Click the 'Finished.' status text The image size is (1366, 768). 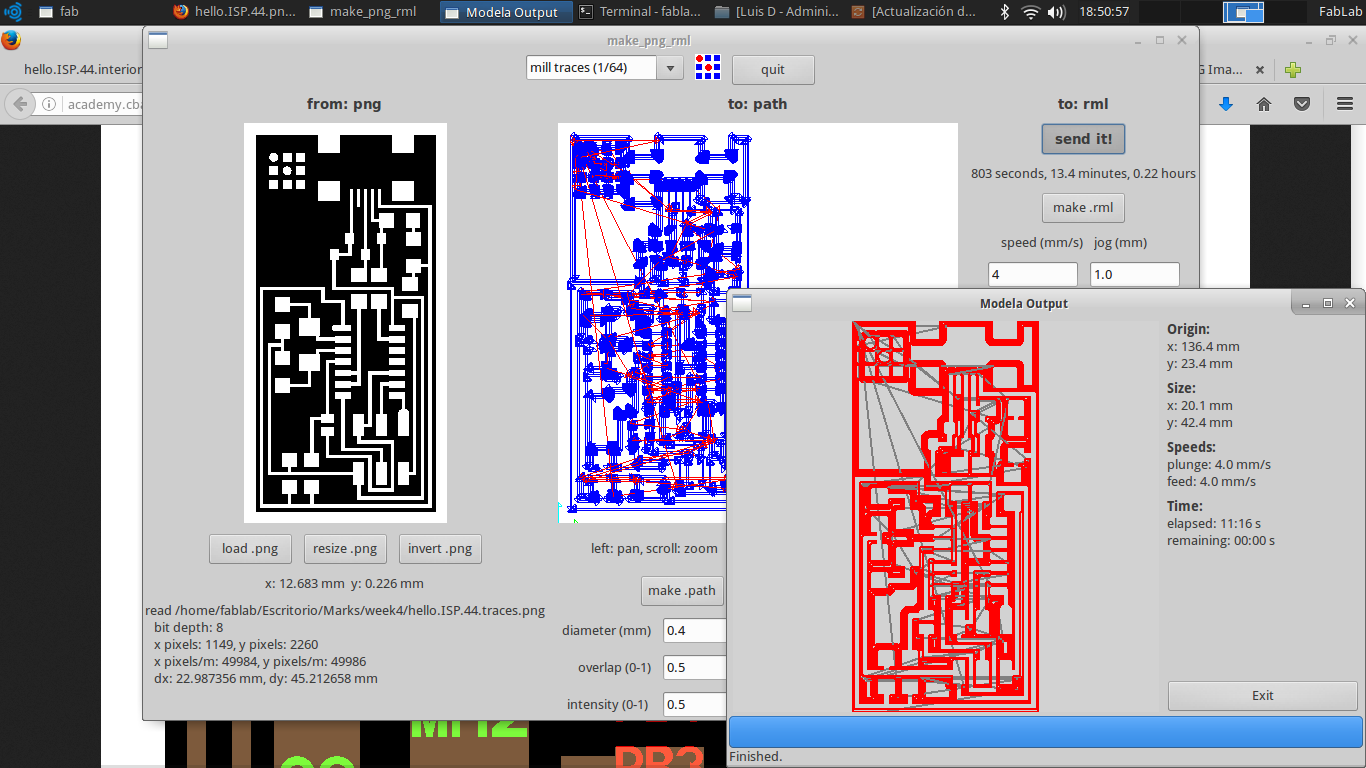pyautogui.click(x=756, y=757)
